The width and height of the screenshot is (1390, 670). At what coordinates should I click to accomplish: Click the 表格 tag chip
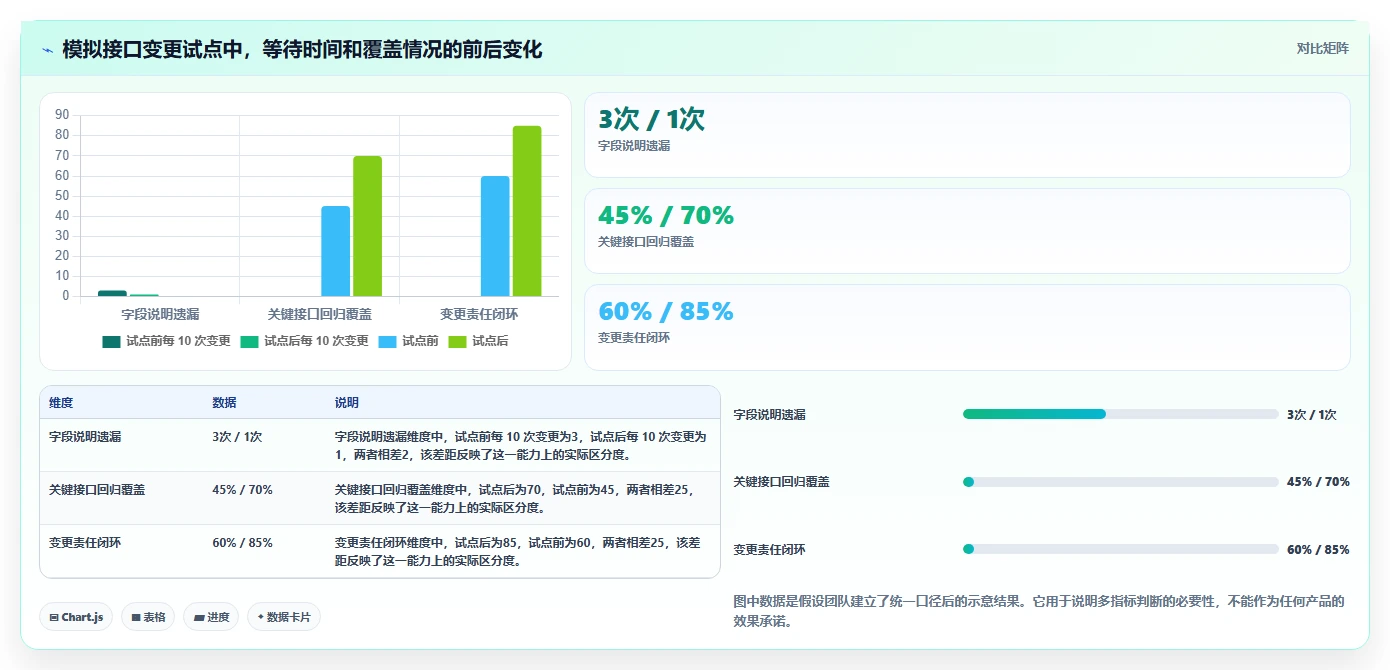point(148,617)
